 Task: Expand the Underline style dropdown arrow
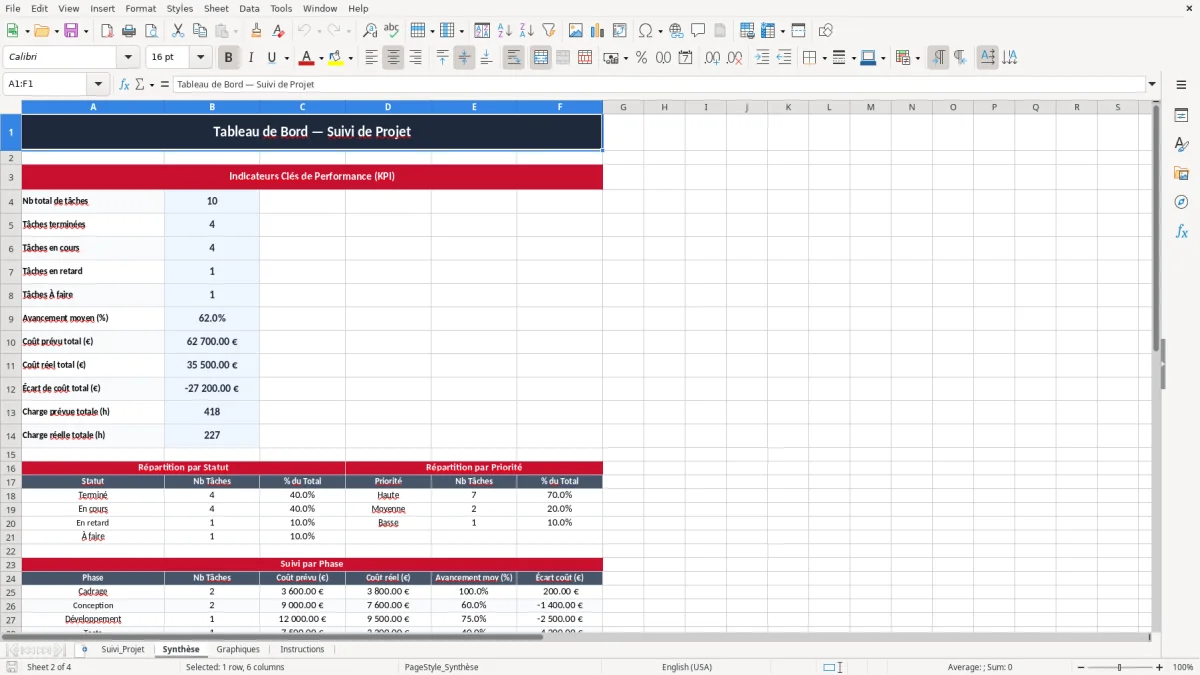286,58
